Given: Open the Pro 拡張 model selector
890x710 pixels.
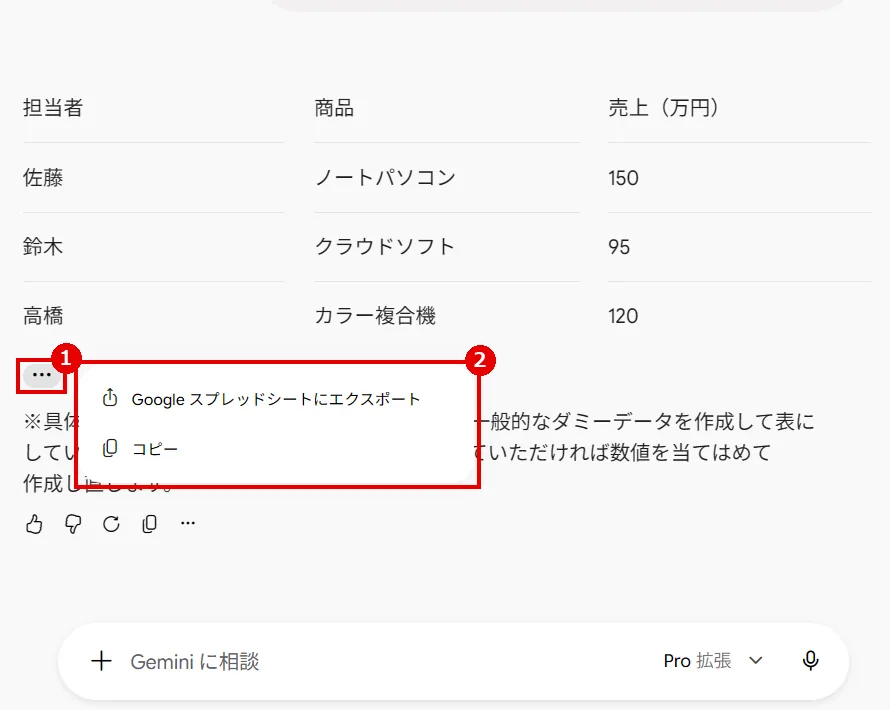Looking at the screenshot, I should point(713,661).
